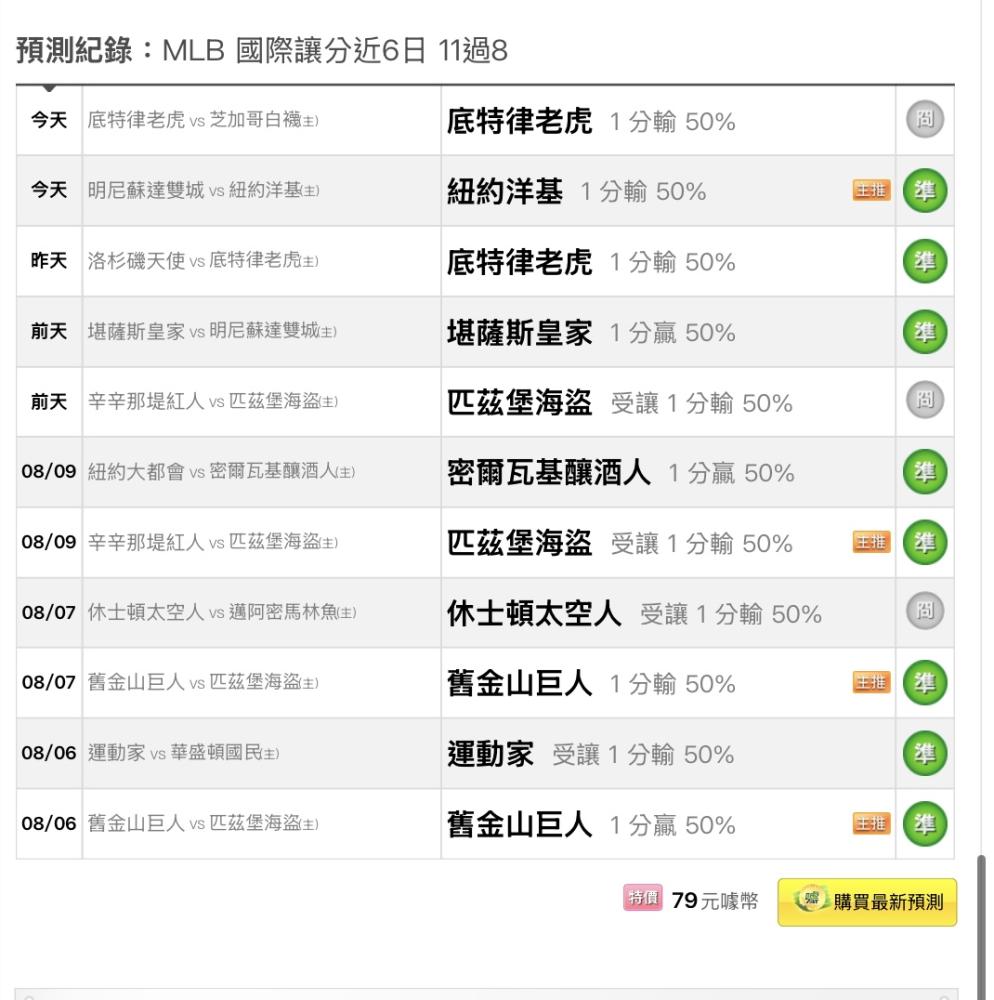
Task: Click green 準 icon for 洛杉磯天使 vs 底特律老虎
Action: (x=925, y=261)
